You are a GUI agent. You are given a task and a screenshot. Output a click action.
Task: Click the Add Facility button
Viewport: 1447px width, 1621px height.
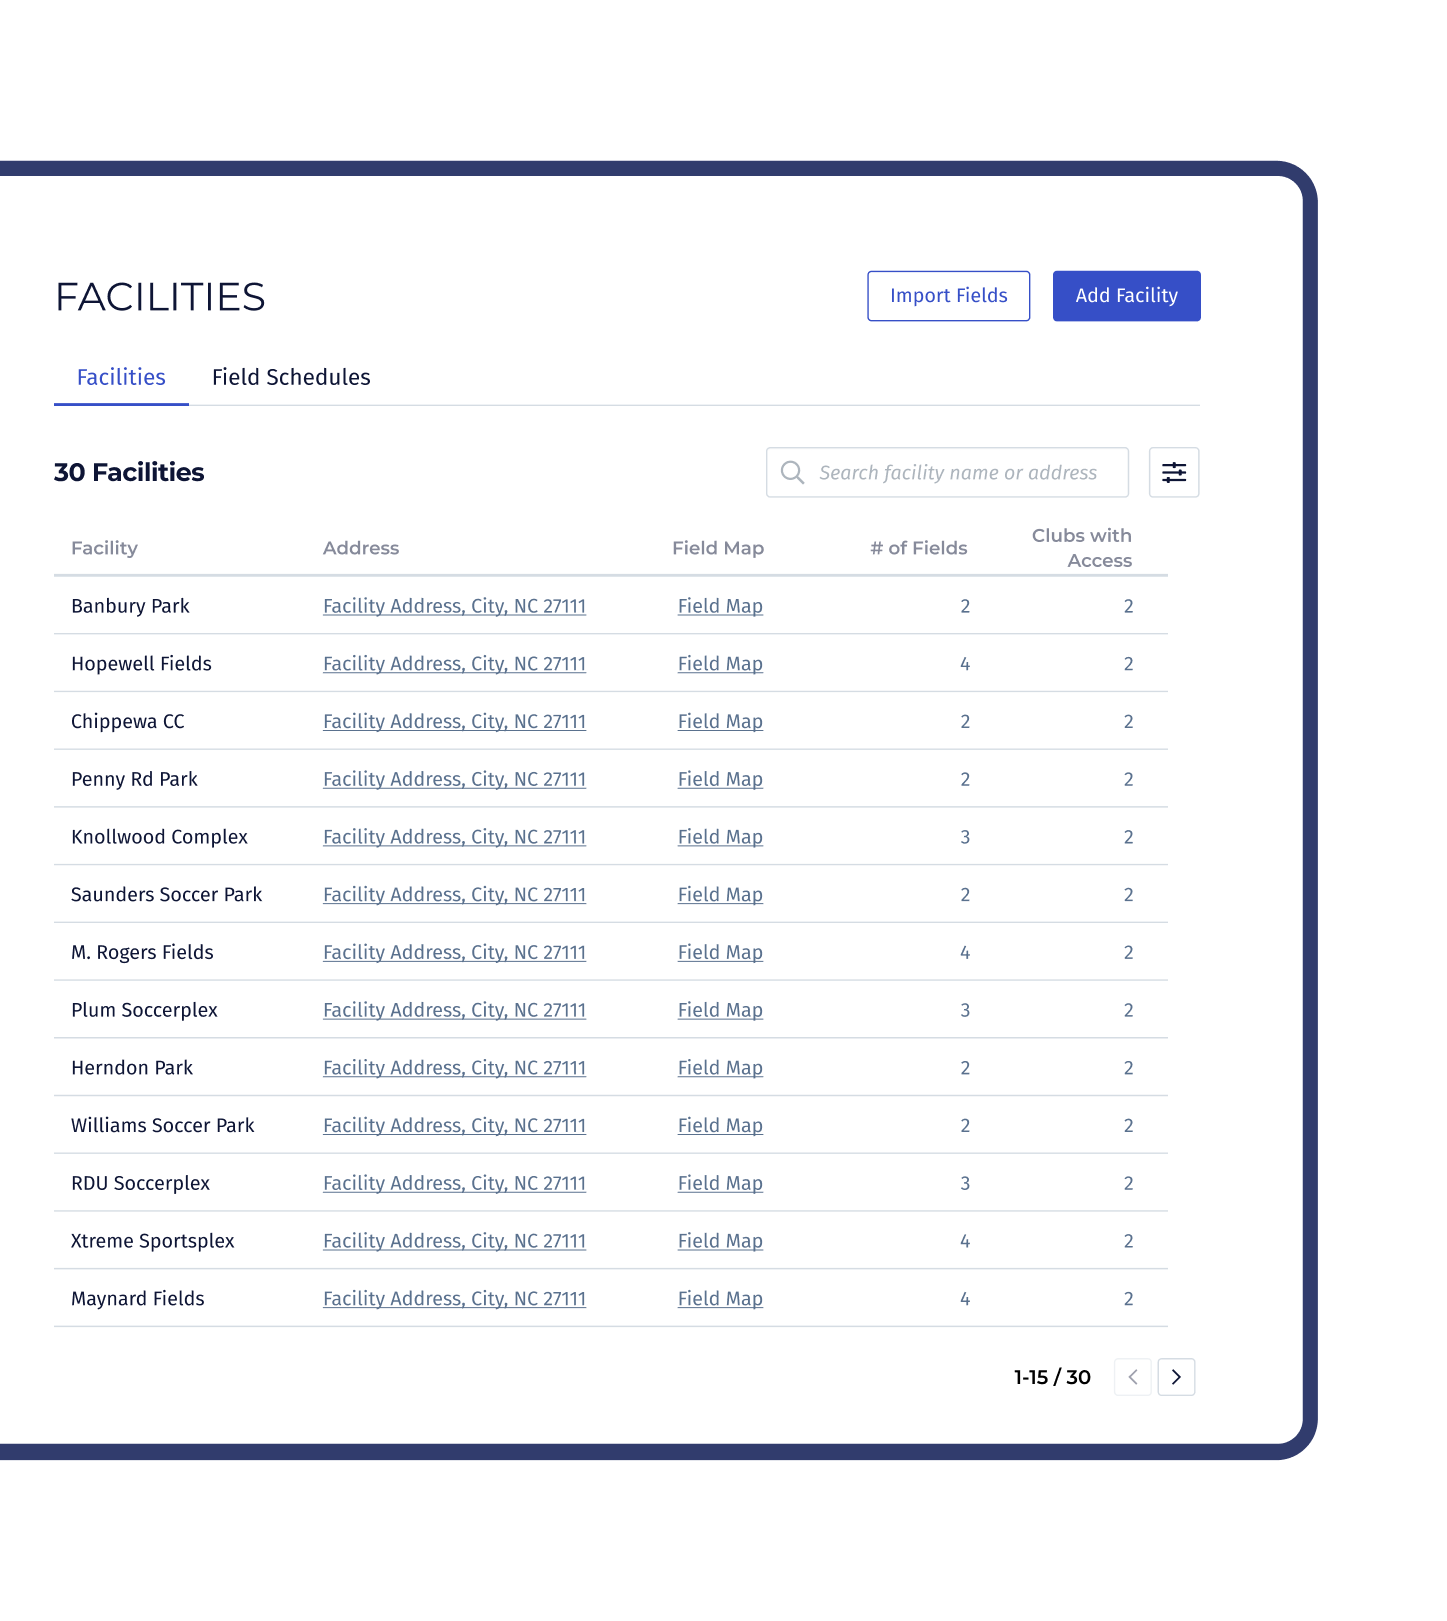point(1127,296)
